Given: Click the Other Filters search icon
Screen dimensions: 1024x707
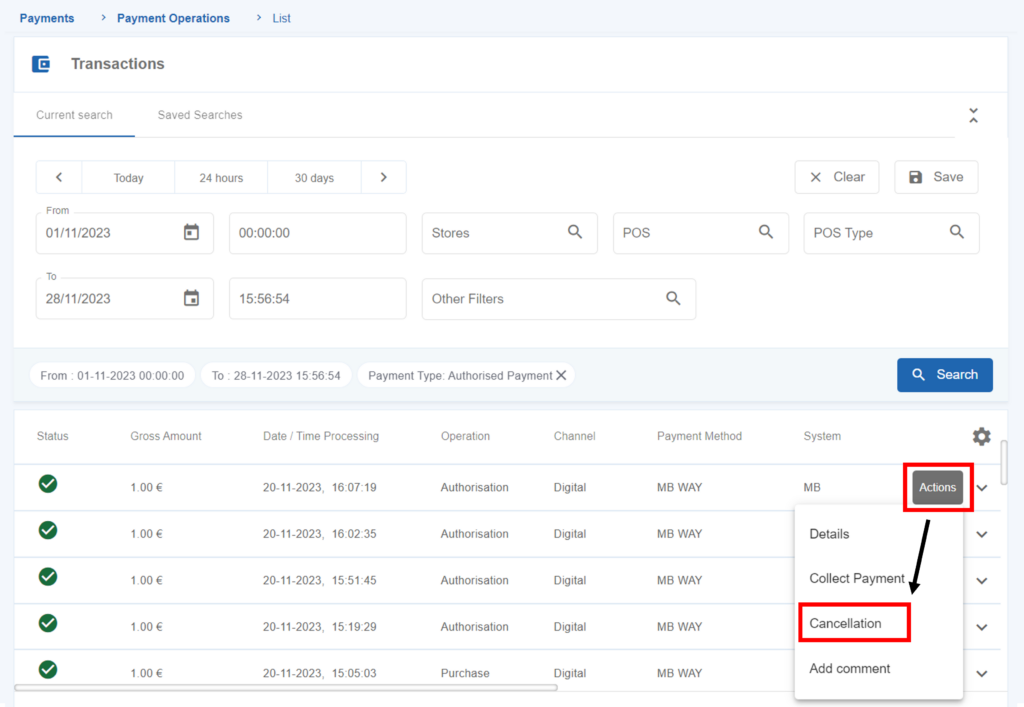Looking at the screenshot, I should pyautogui.click(x=673, y=298).
